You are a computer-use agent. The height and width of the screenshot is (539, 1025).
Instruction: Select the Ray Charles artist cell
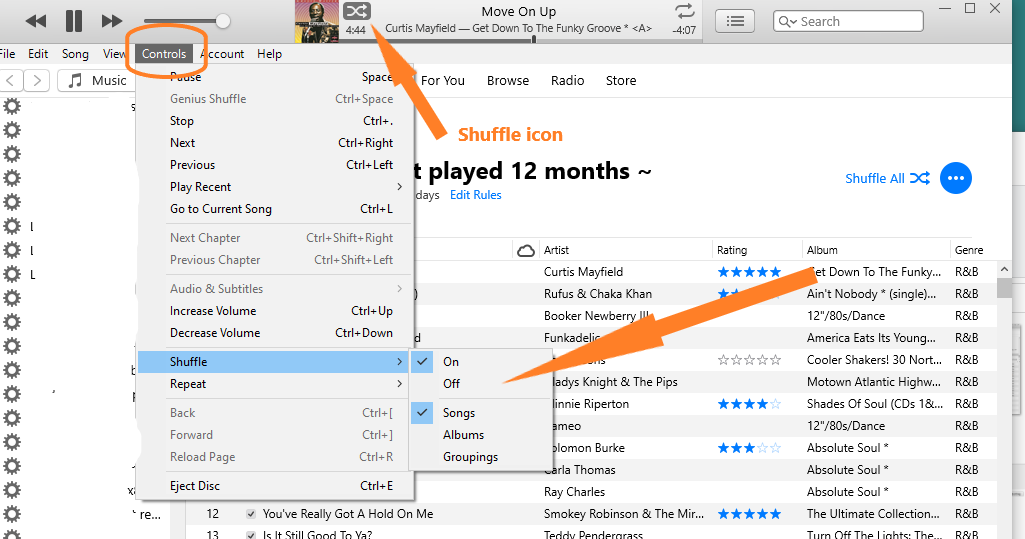(x=575, y=492)
